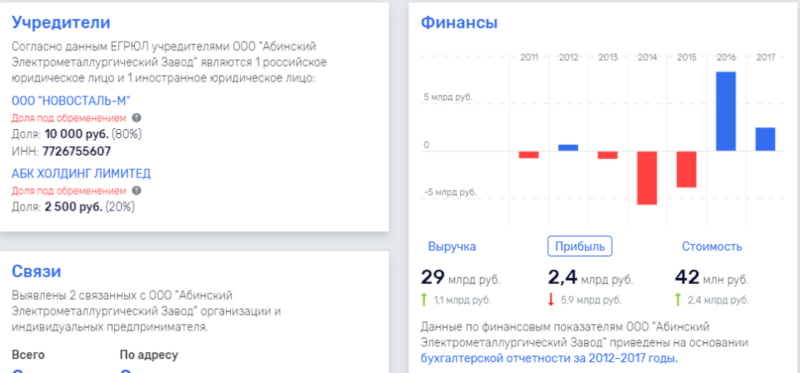Click the 42 млн руб. value figure
Viewport: 800px width, 373px height.
point(712,278)
